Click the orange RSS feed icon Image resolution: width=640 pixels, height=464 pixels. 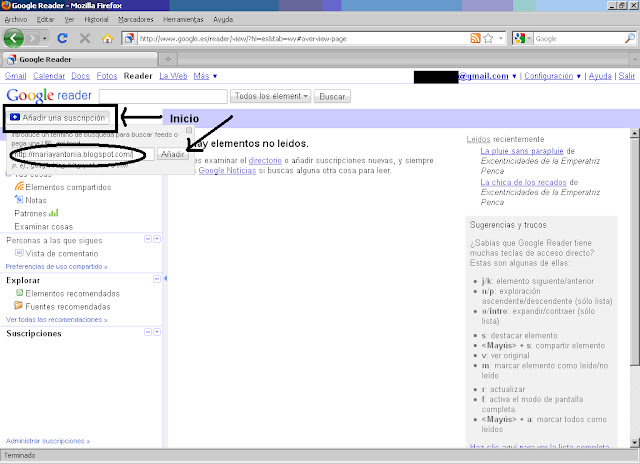coord(475,38)
